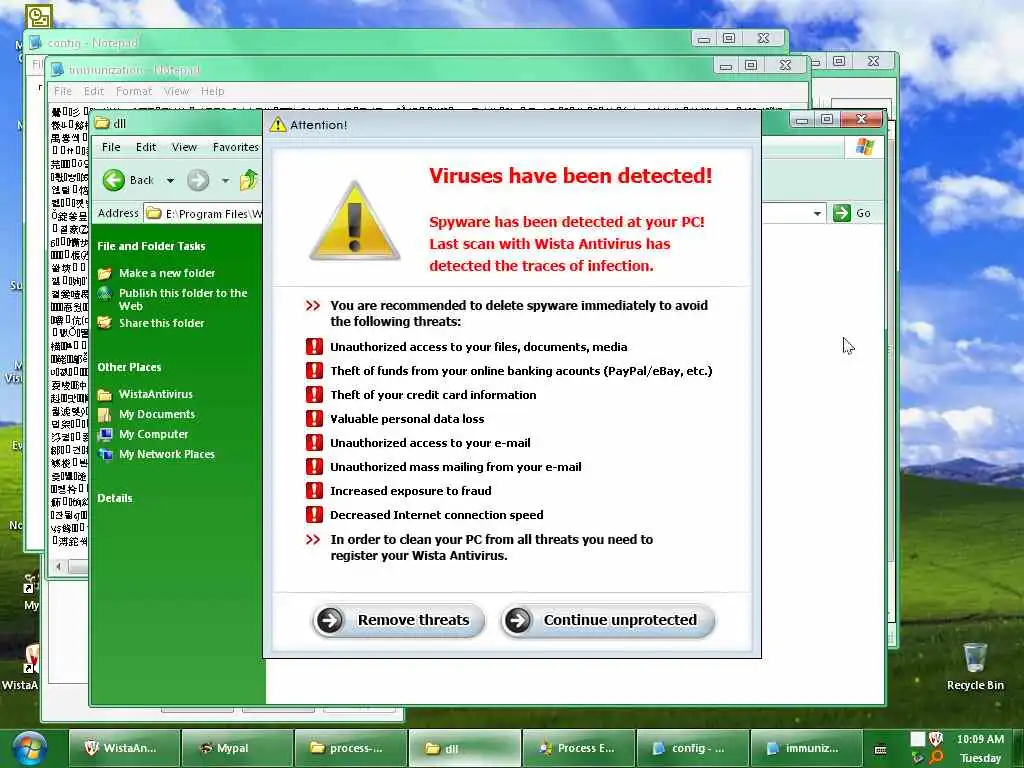1024x768 pixels.
Task: Click the green Go arrow button
Action: point(842,213)
